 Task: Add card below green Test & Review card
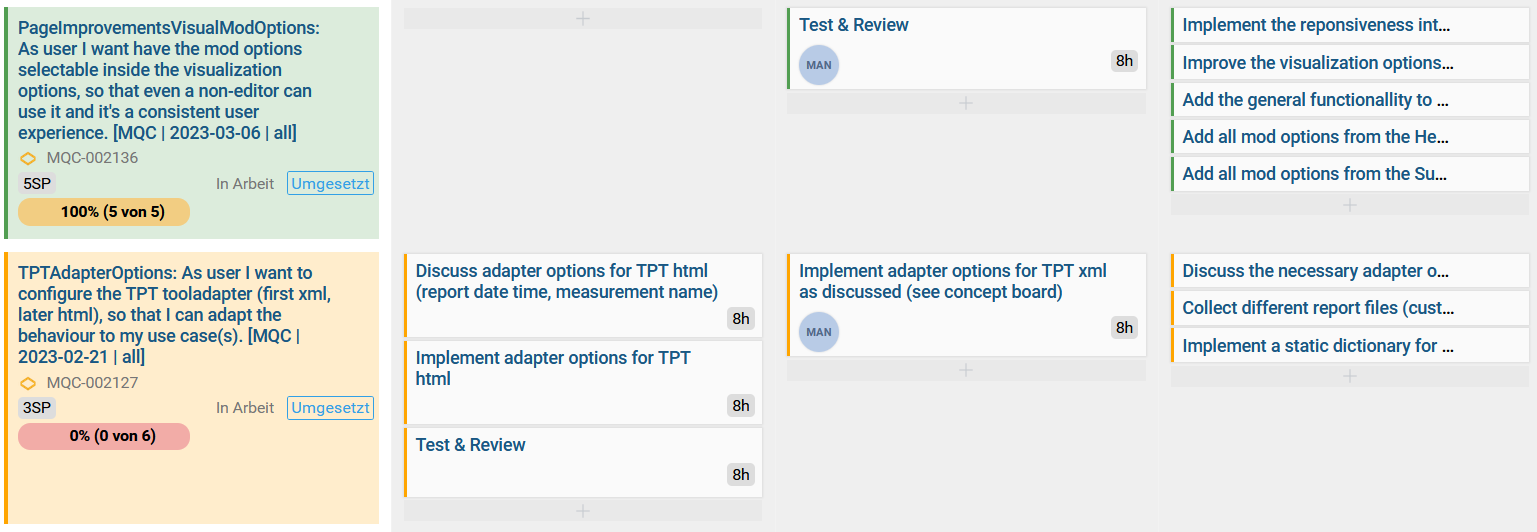coord(966,103)
